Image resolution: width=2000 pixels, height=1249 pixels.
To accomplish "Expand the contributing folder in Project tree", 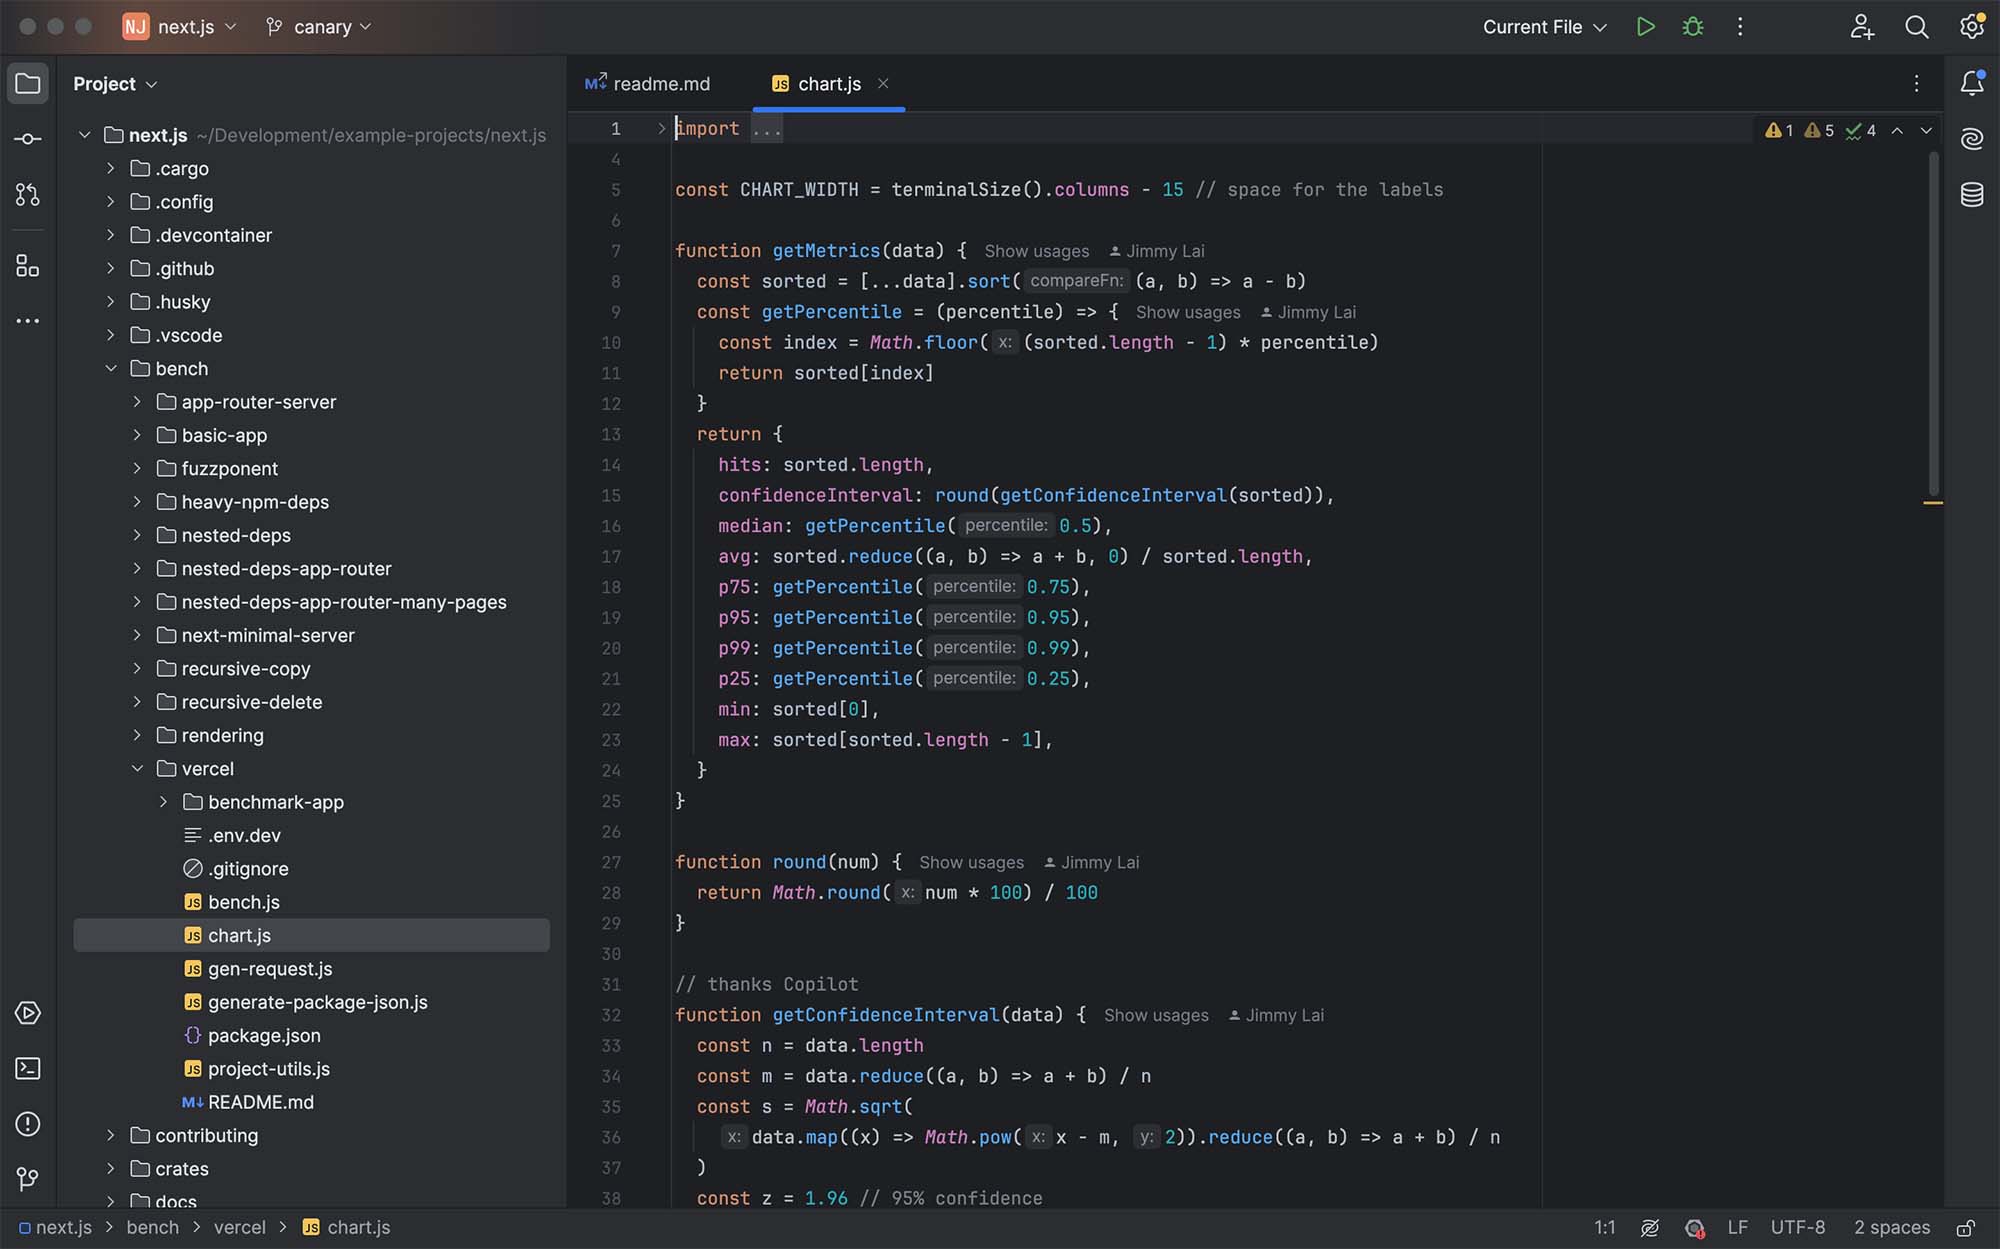I will [x=110, y=1135].
